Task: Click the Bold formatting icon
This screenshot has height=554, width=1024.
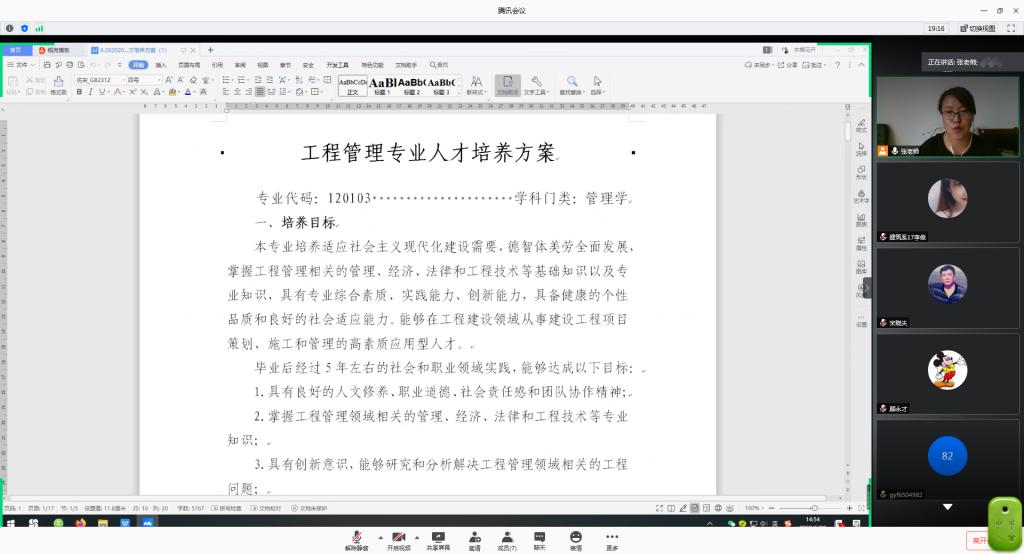Action: 79,92
